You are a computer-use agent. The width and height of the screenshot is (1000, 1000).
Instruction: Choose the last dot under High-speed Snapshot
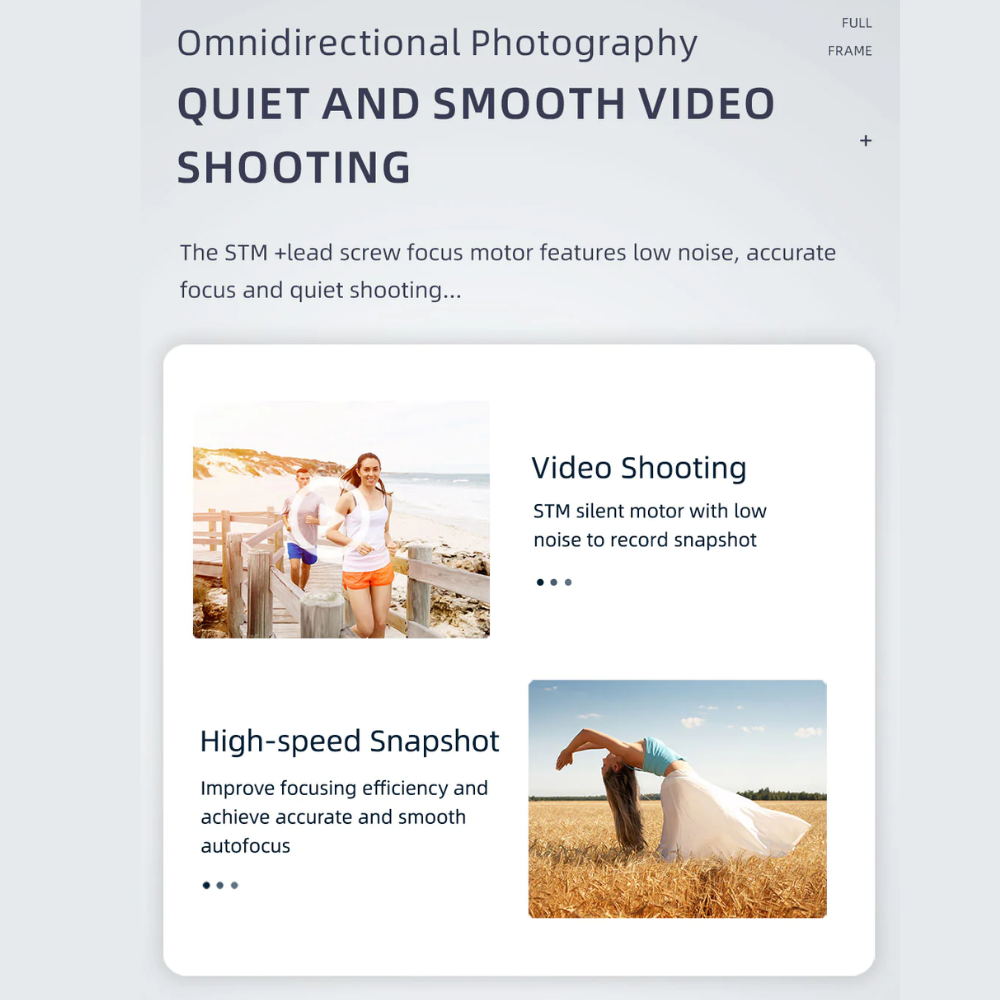[234, 885]
